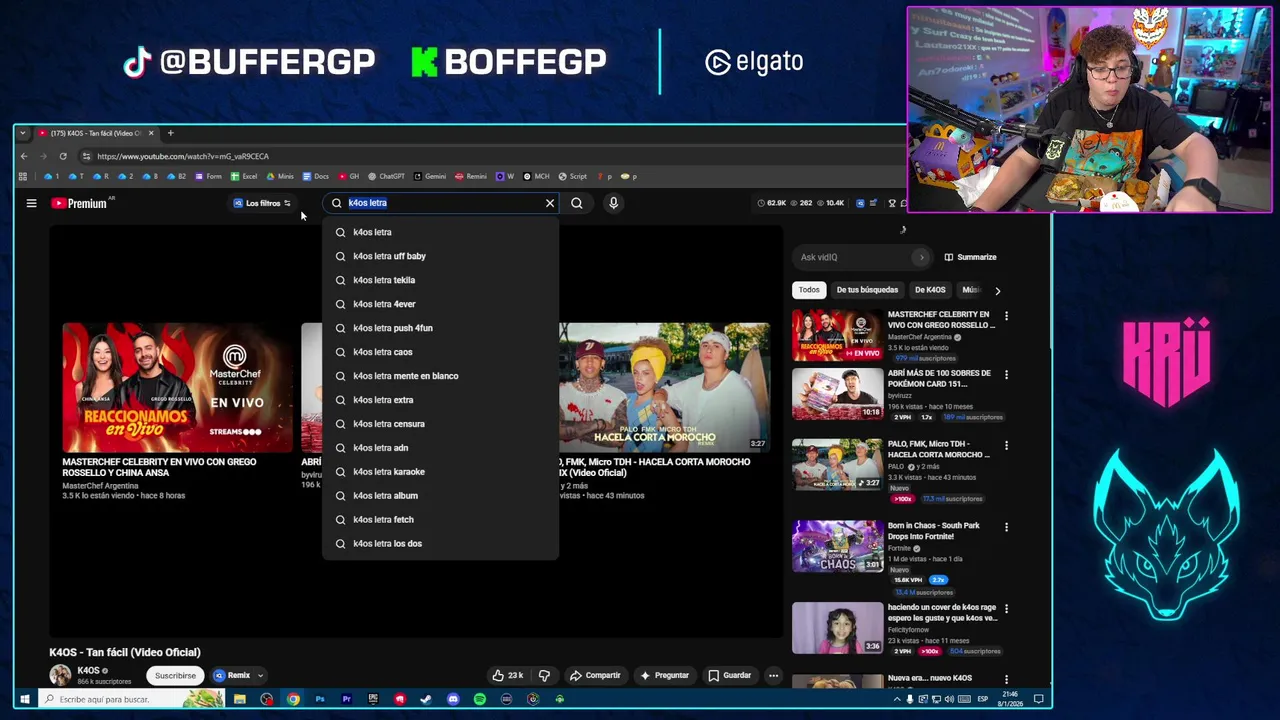
Task: Select suggestion 'k4os letra album'
Action: [440, 496]
